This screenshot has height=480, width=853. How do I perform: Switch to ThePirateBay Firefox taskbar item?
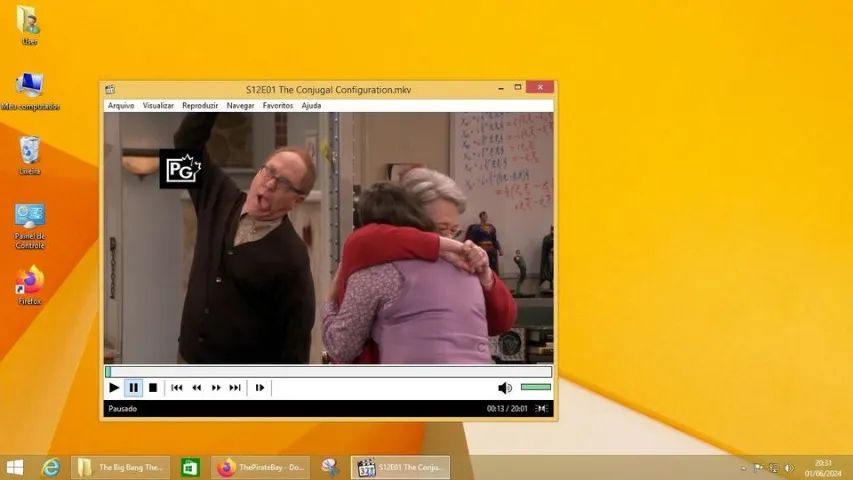coord(261,467)
